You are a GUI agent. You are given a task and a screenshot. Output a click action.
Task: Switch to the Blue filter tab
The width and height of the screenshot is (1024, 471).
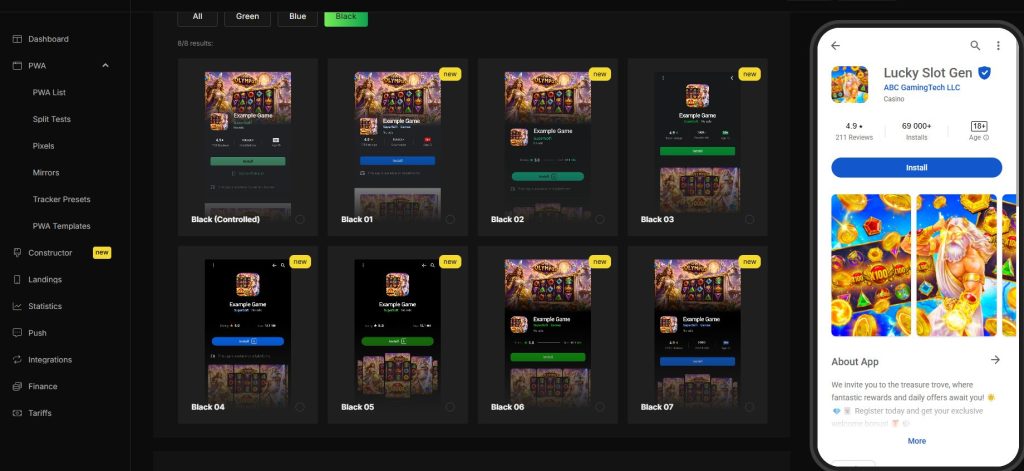point(298,16)
